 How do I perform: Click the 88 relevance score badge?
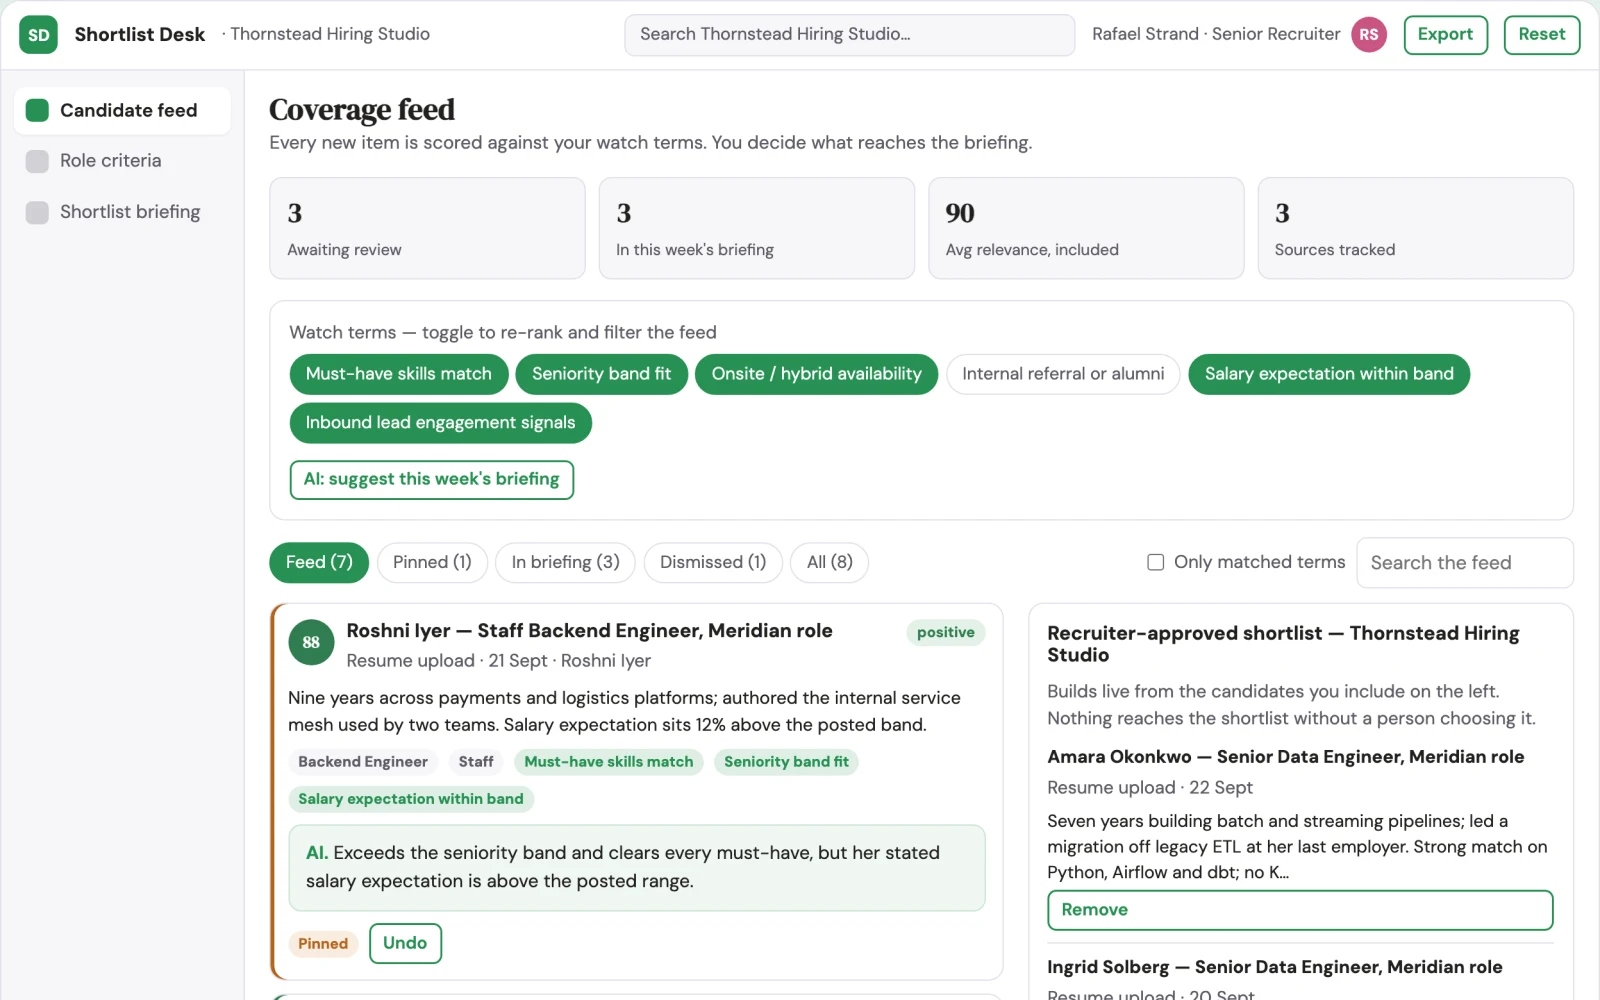[x=311, y=642]
